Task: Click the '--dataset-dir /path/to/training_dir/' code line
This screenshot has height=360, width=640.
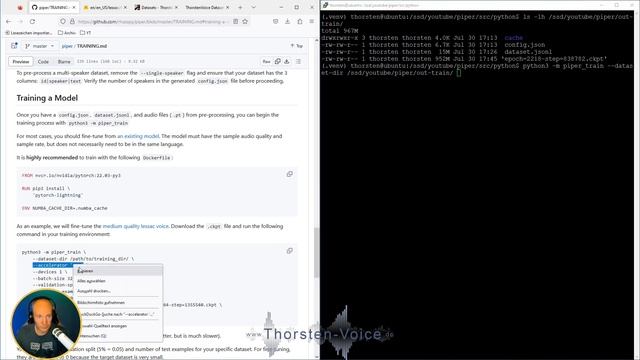Action: pos(83,259)
